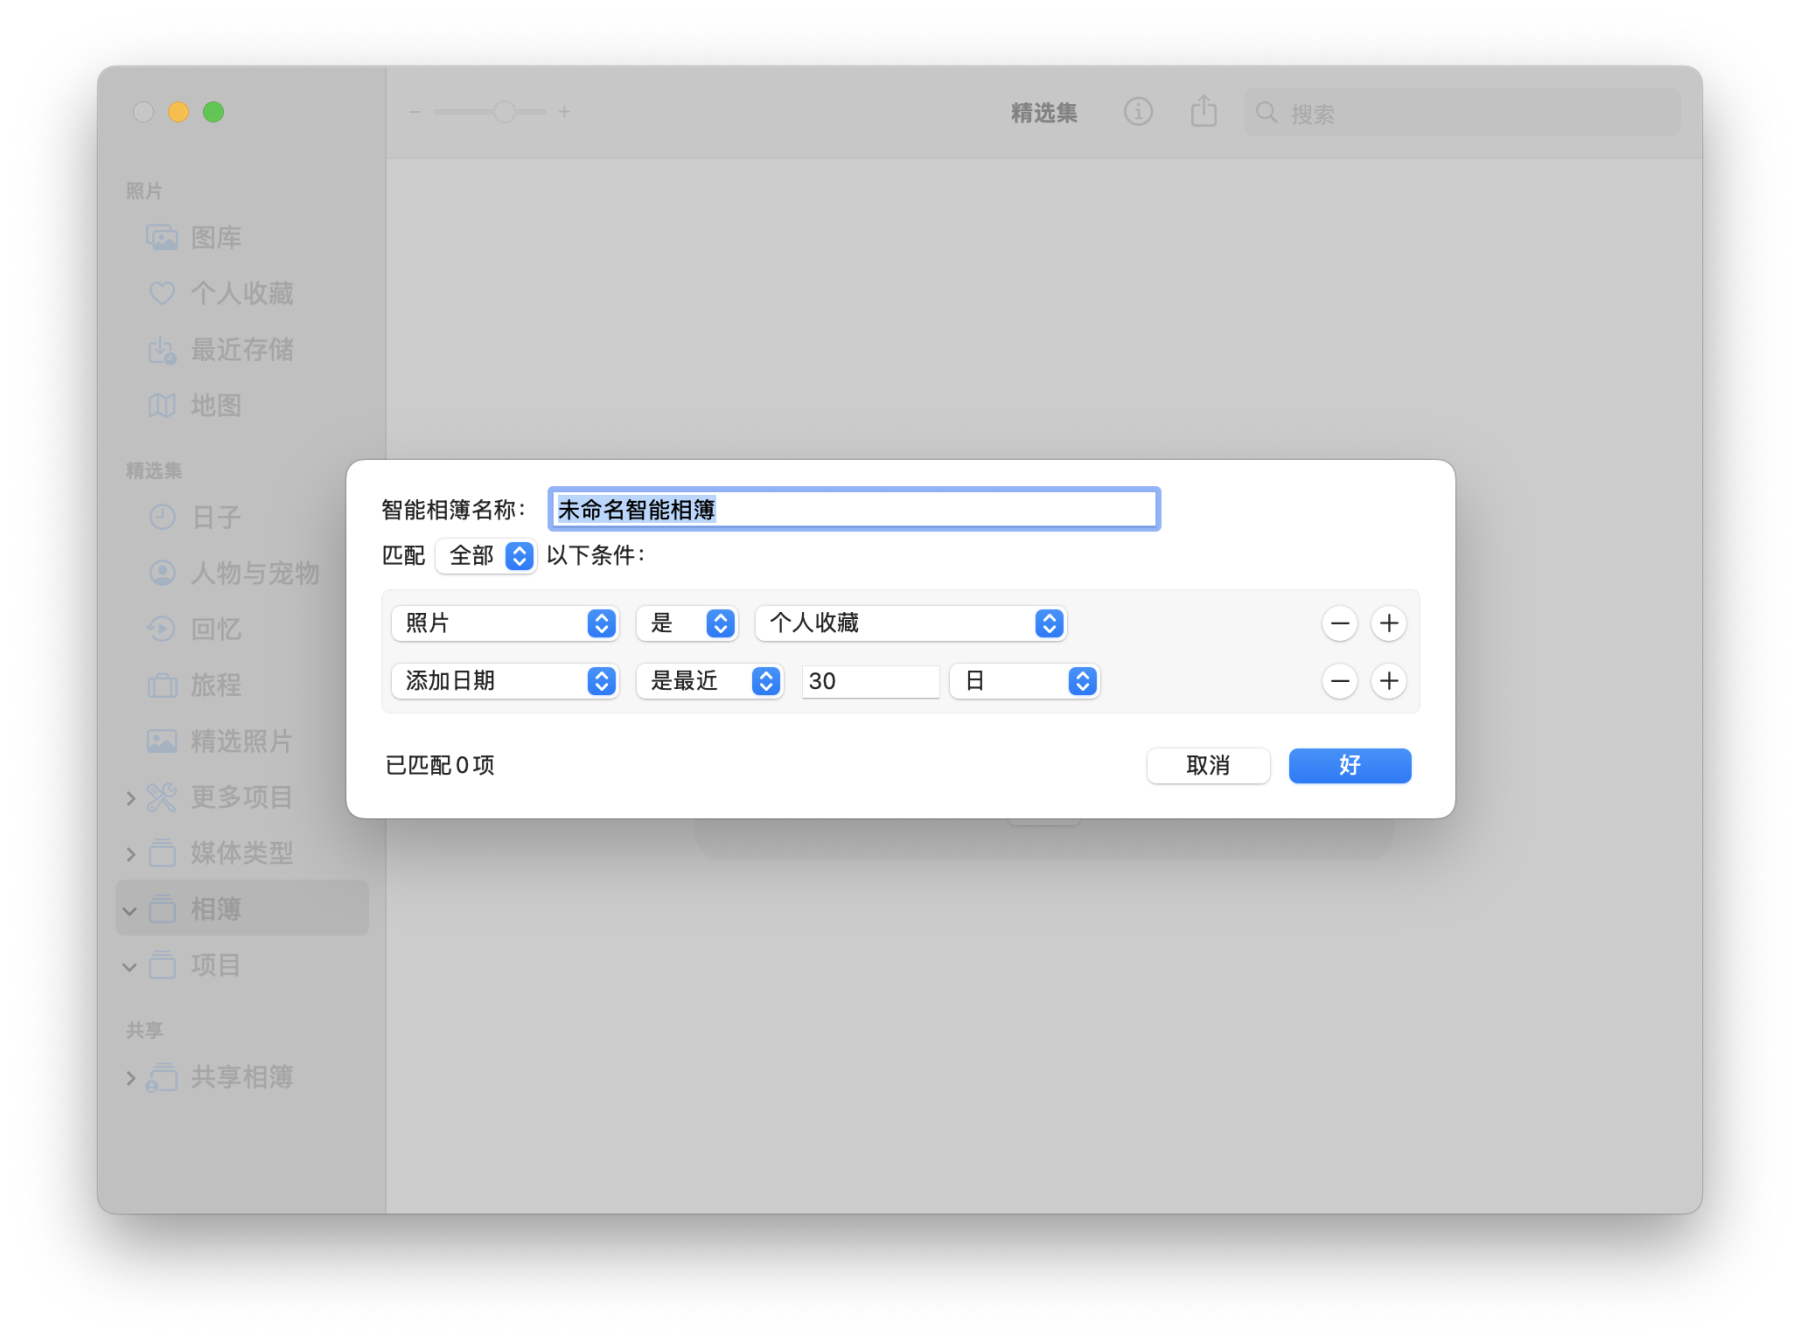The height and width of the screenshot is (1343, 1800).
Task: Select the 旅程 suitcase icon
Action: coord(162,685)
